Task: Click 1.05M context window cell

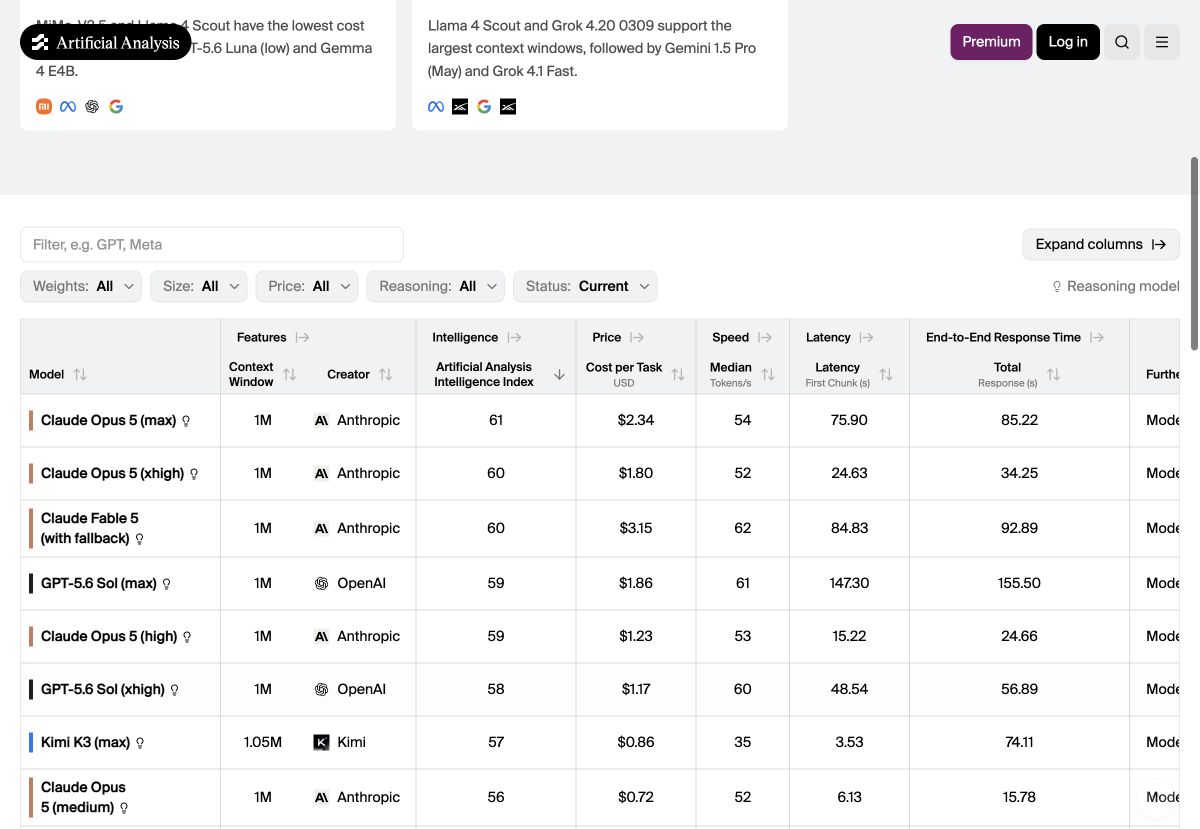Action: 263,742
